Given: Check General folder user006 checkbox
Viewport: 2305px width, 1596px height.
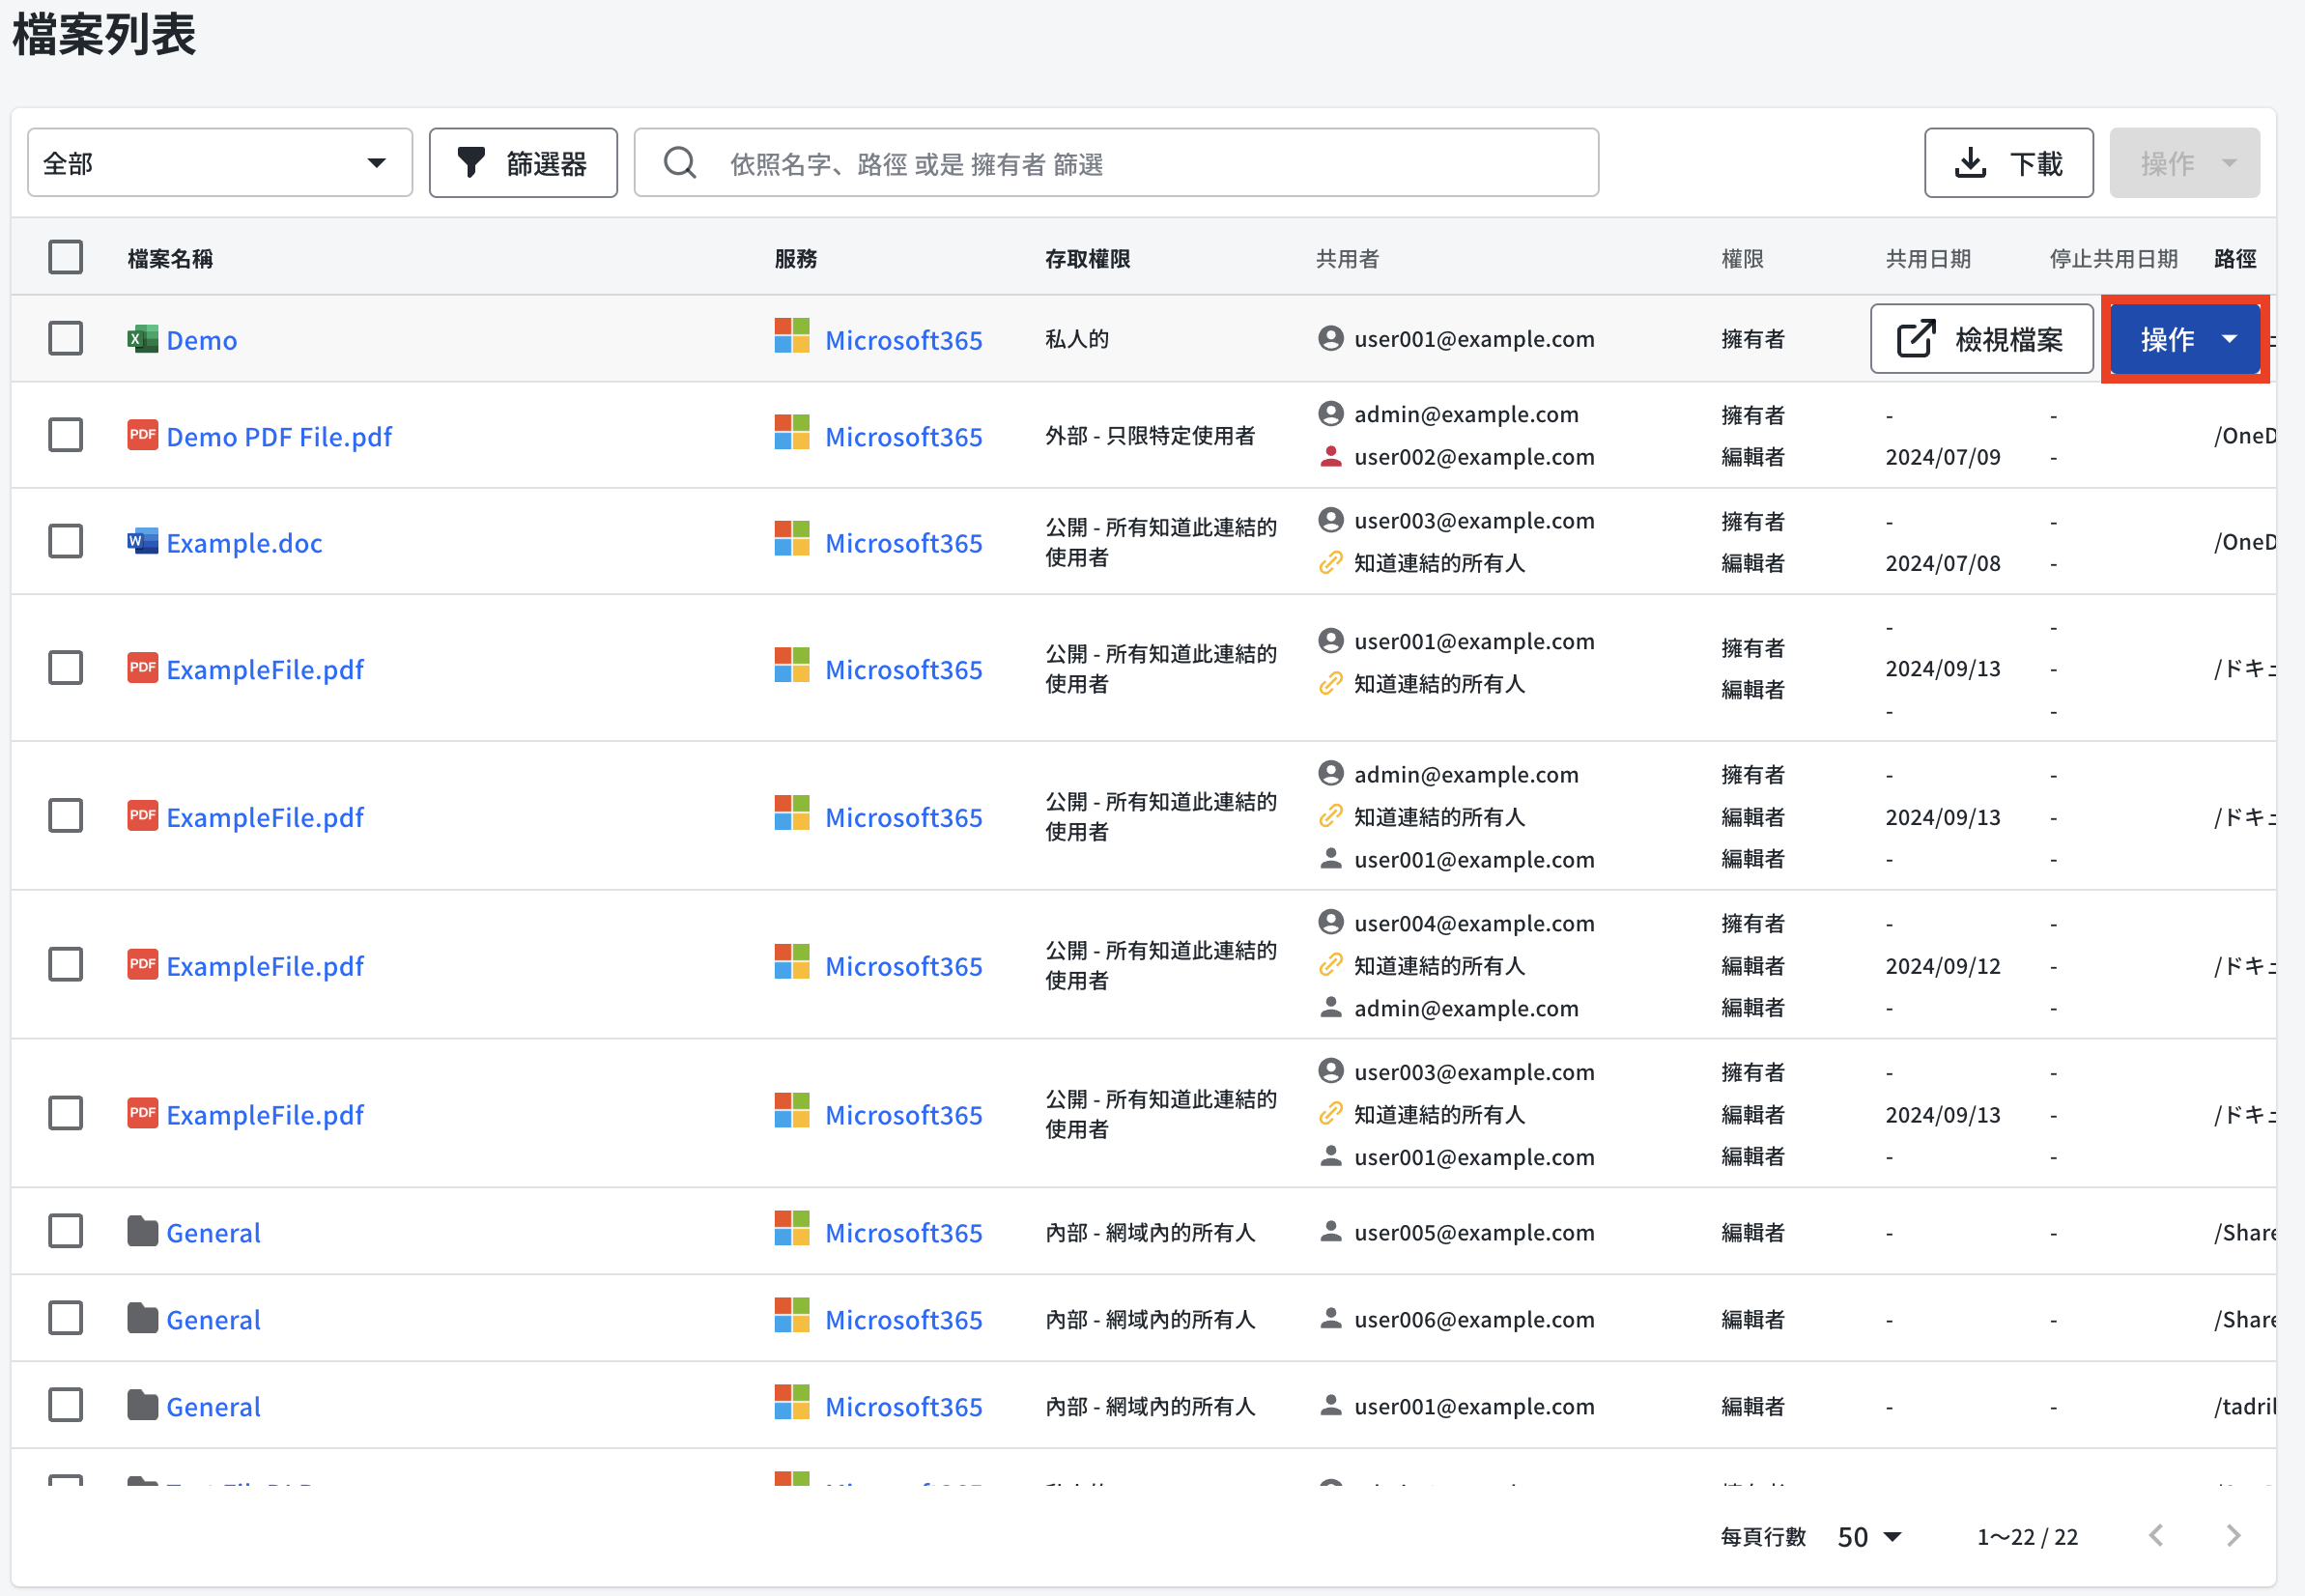Looking at the screenshot, I should (x=66, y=1318).
